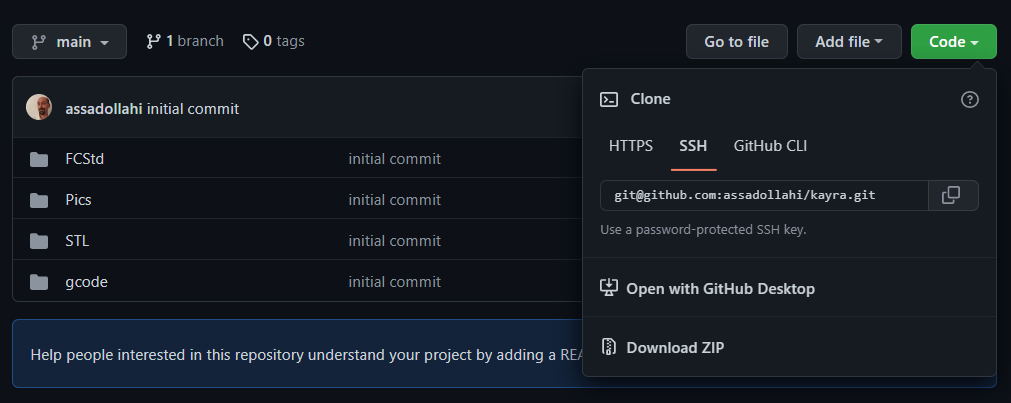Open the FCStd folder name

84,159
